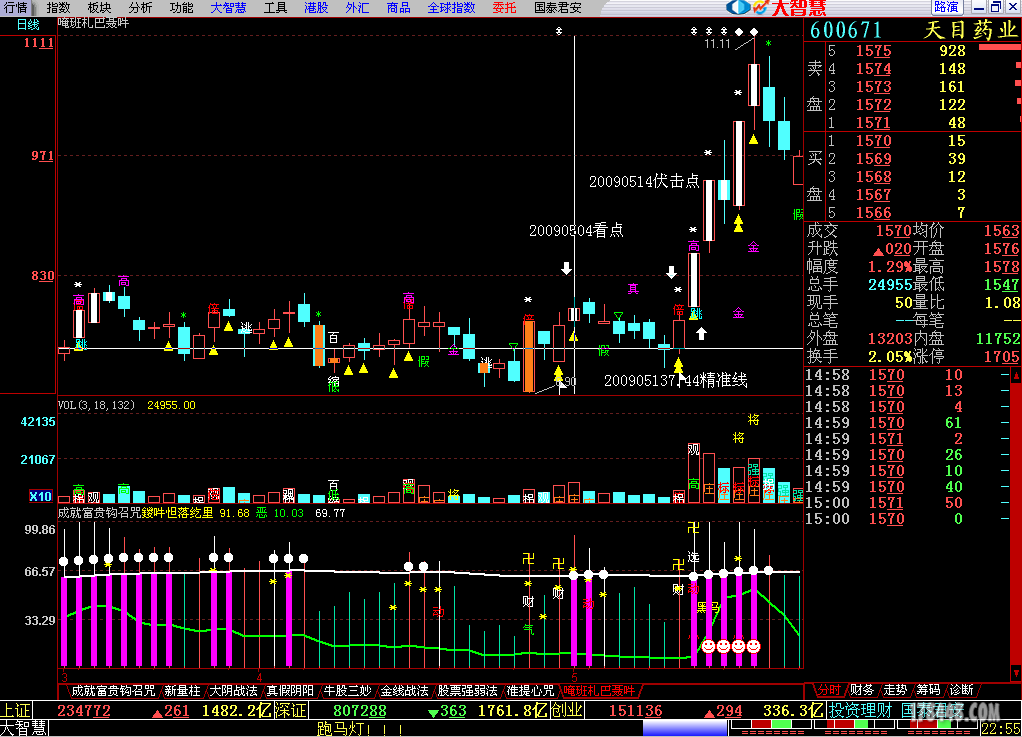
Task: Click the clock showing 22:55
Action: [1001, 729]
